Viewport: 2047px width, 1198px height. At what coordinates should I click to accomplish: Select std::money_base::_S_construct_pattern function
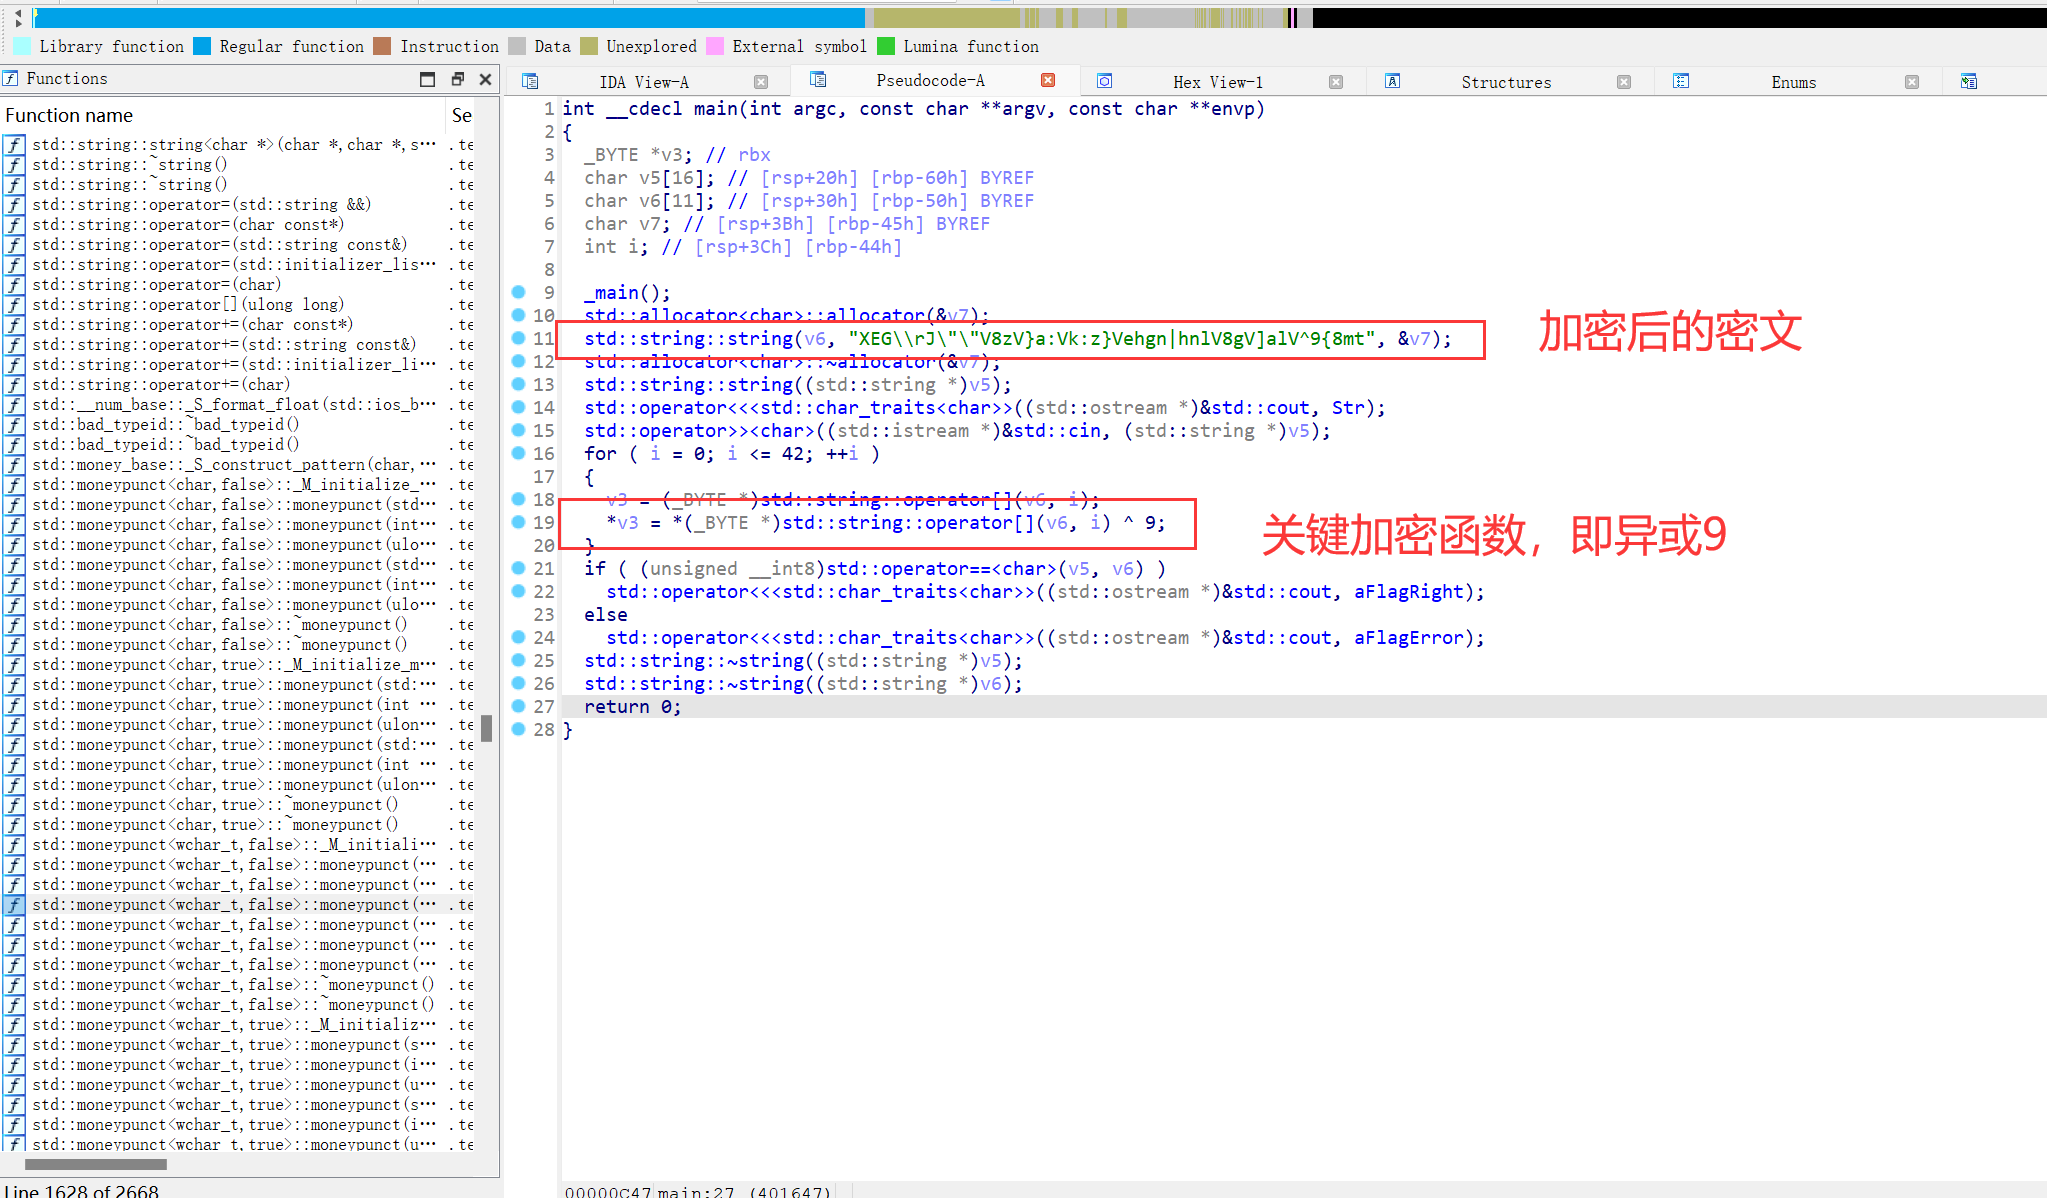[234, 464]
